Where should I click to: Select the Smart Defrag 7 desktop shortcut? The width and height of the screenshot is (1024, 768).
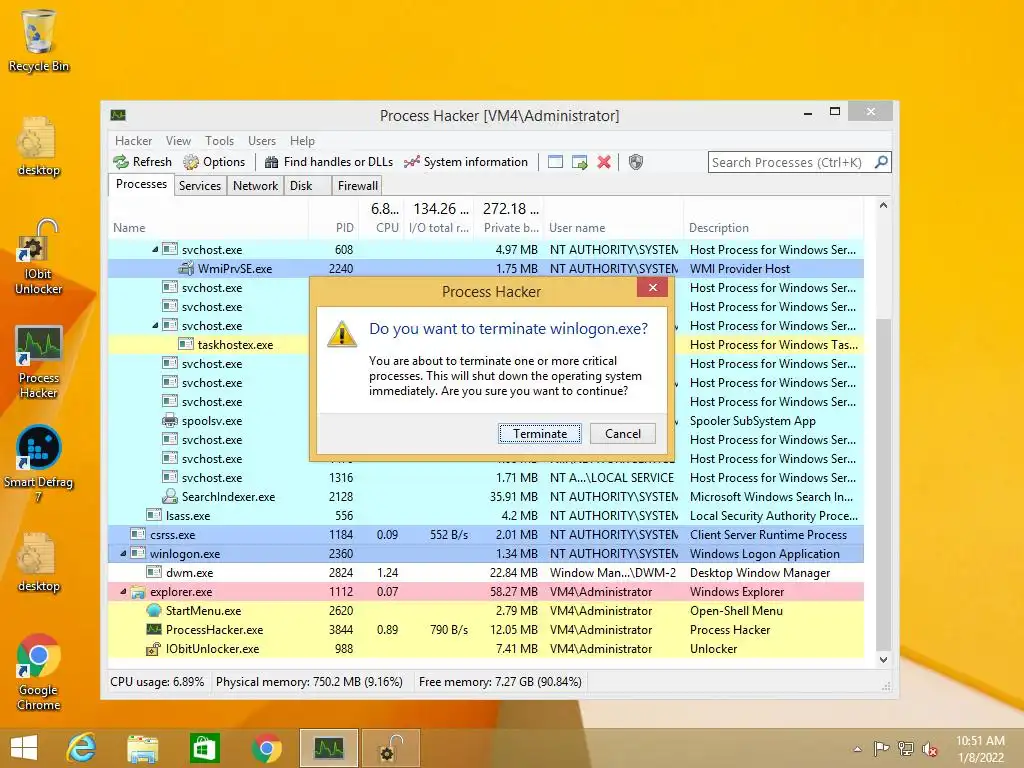(x=39, y=464)
